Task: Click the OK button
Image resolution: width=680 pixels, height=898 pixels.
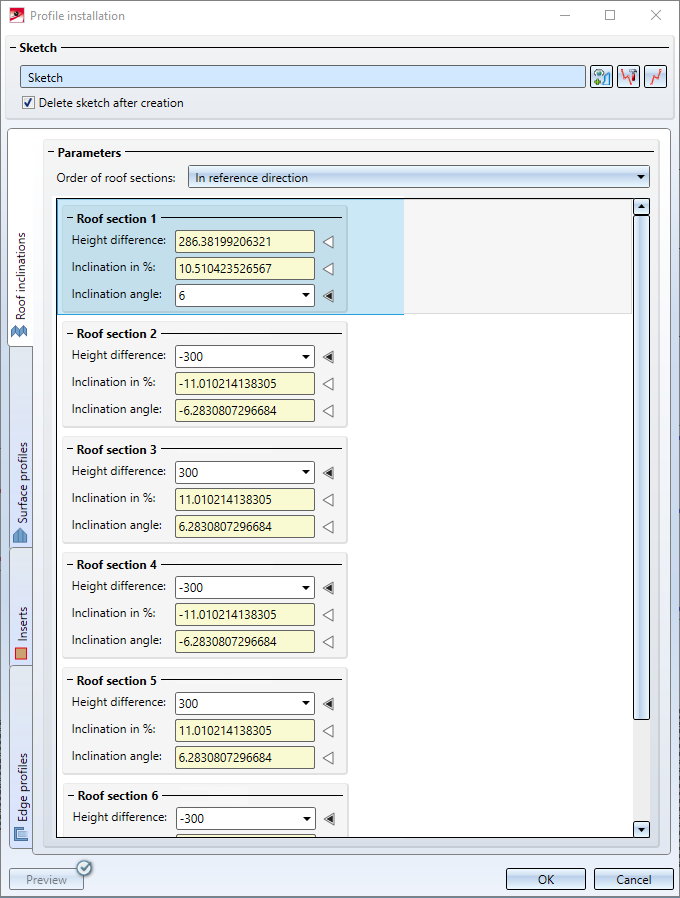Action: click(545, 879)
